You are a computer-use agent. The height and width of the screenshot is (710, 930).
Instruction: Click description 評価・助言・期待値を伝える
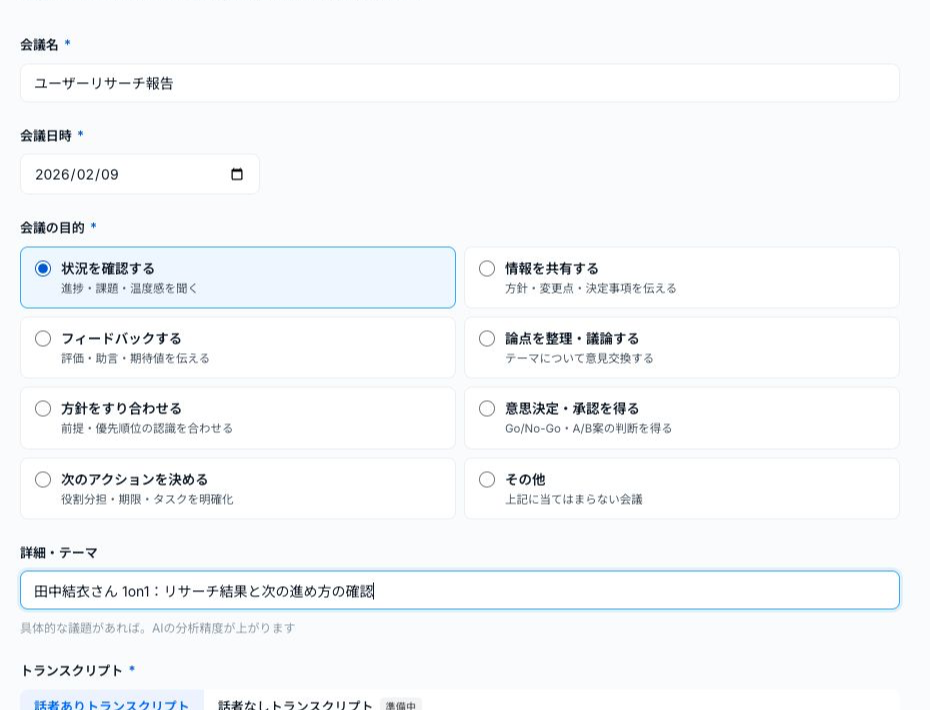[x=135, y=358]
